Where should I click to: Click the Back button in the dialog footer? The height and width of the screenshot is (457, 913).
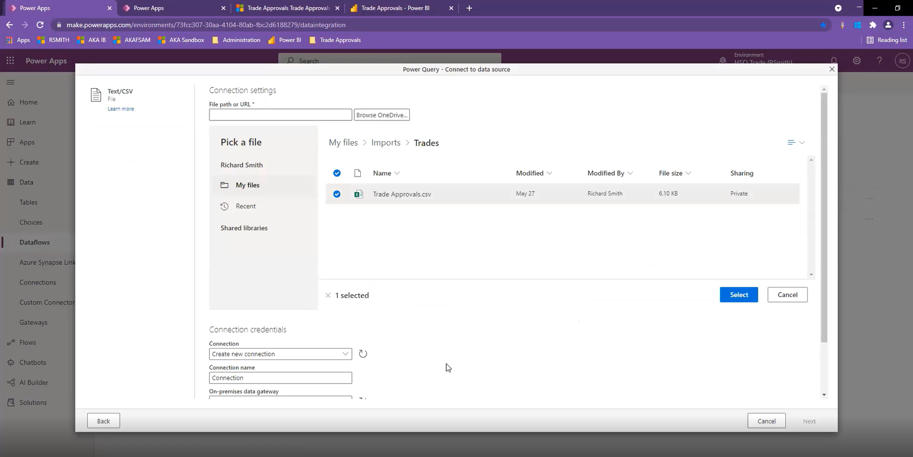(x=104, y=421)
